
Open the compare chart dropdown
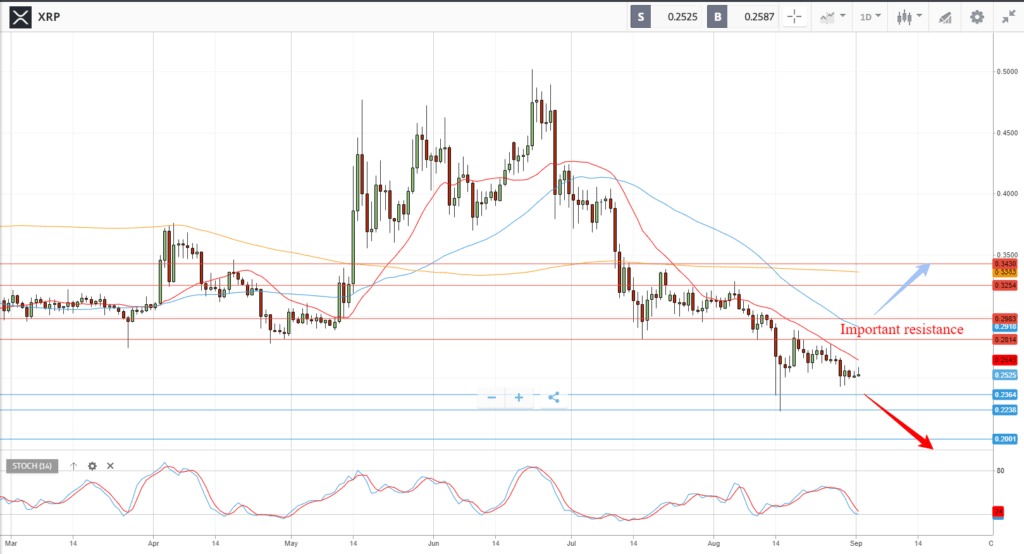832,17
